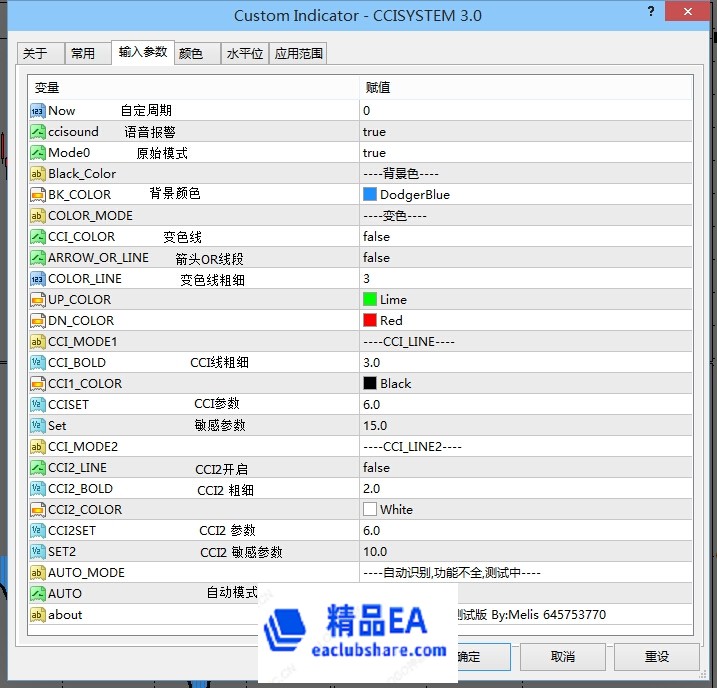The image size is (717, 688).
Task: Select the Lime swatch for UP_COLOR
Action: [x=370, y=300]
